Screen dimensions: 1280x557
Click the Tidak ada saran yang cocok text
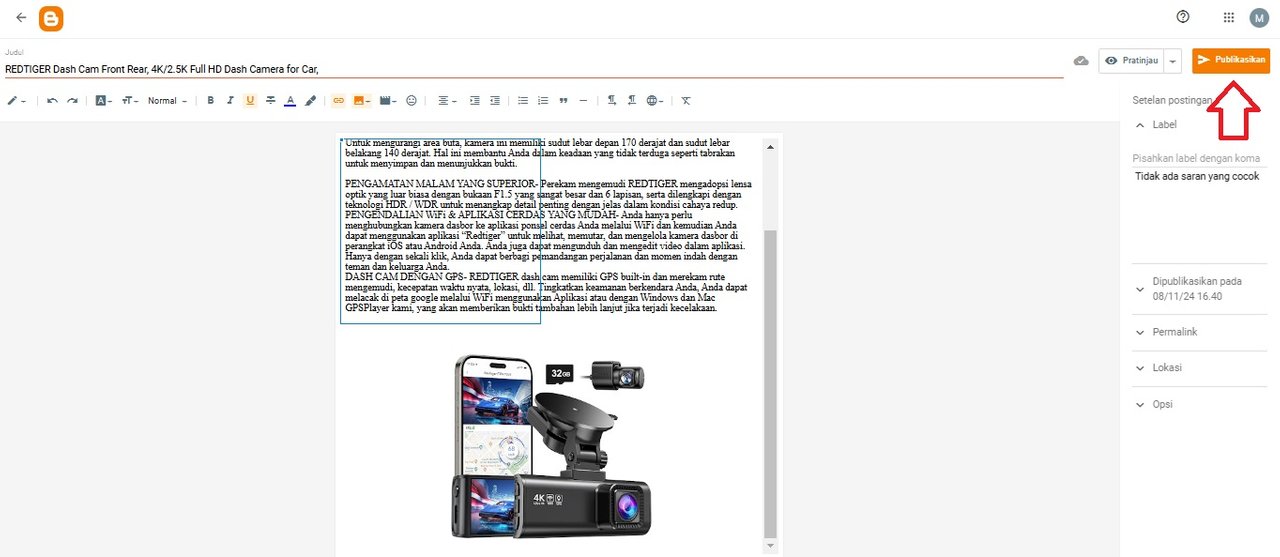[x=1197, y=176]
